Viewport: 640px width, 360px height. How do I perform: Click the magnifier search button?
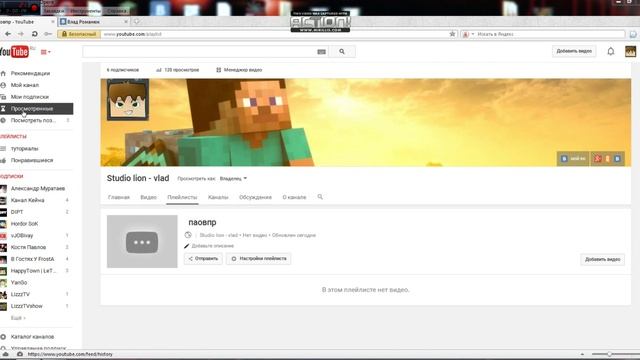342,52
